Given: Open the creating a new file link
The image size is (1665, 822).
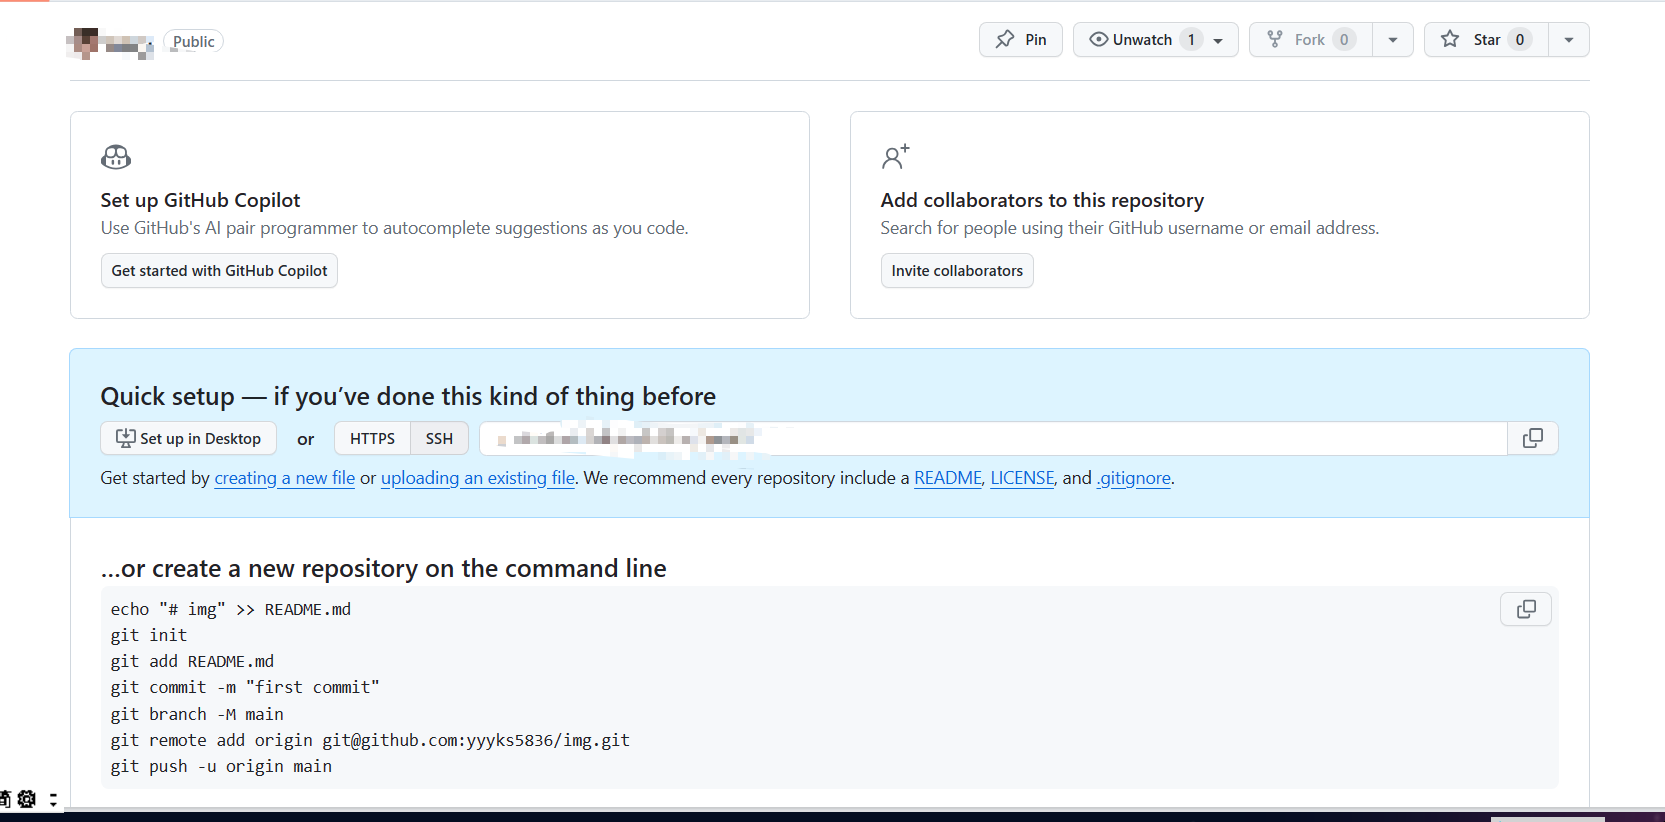Looking at the screenshot, I should (285, 478).
